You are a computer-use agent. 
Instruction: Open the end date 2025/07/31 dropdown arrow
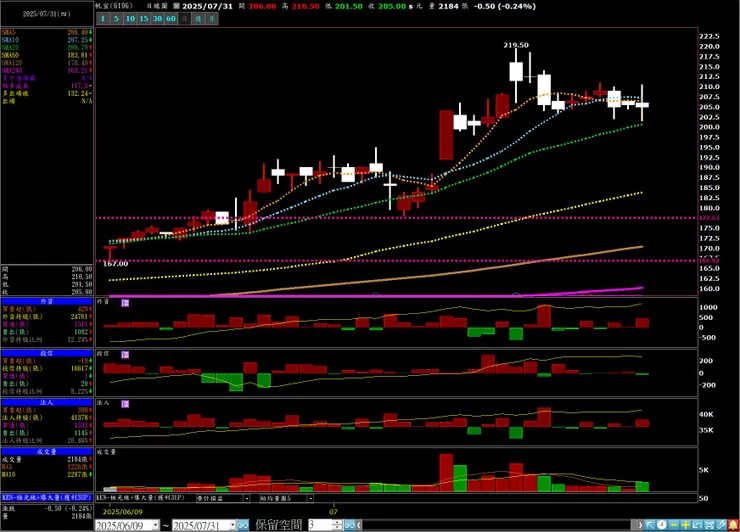coord(232,525)
